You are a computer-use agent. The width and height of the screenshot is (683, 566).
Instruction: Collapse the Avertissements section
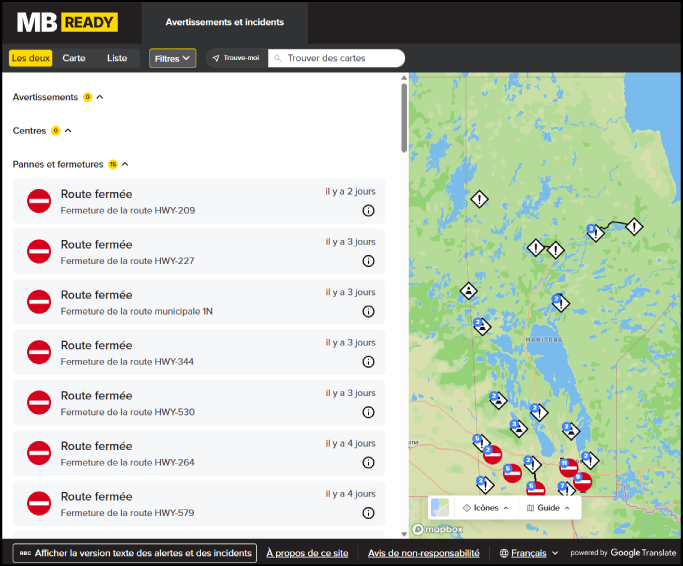(100, 97)
